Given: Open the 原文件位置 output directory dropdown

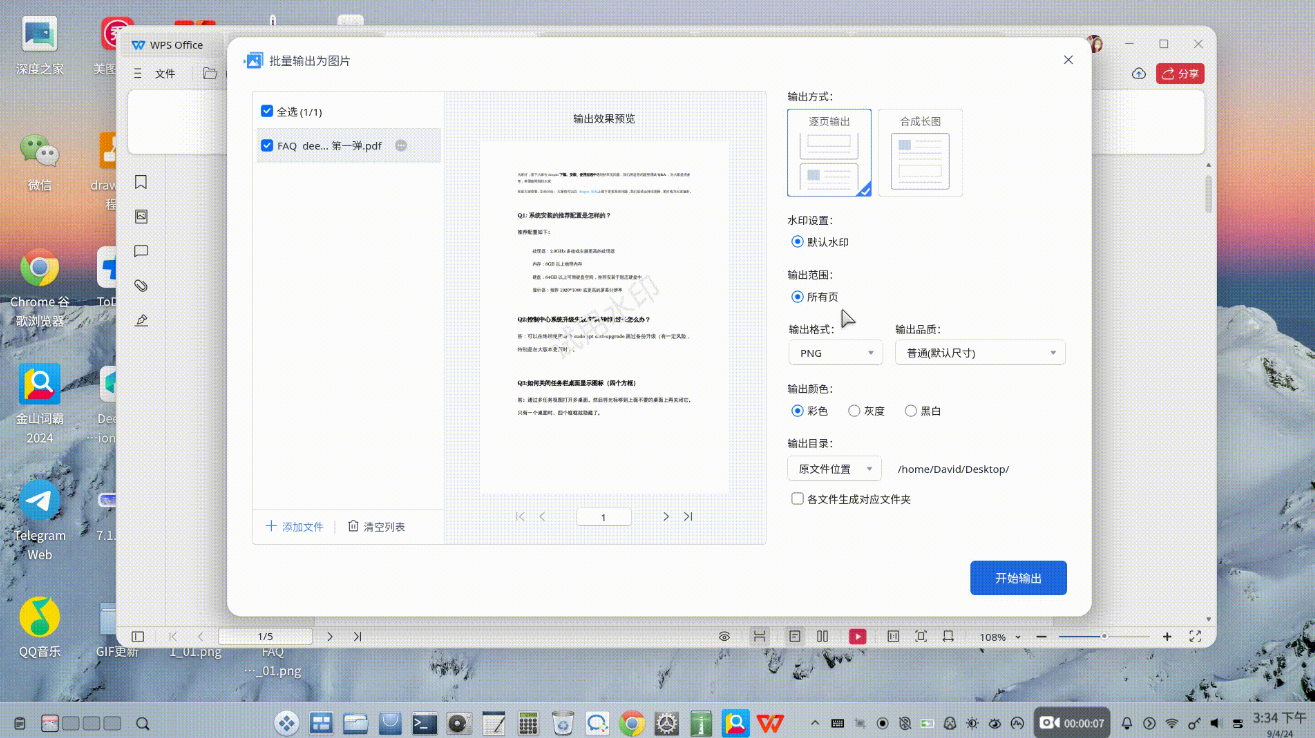Looking at the screenshot, I should click(x=835, y=469).
